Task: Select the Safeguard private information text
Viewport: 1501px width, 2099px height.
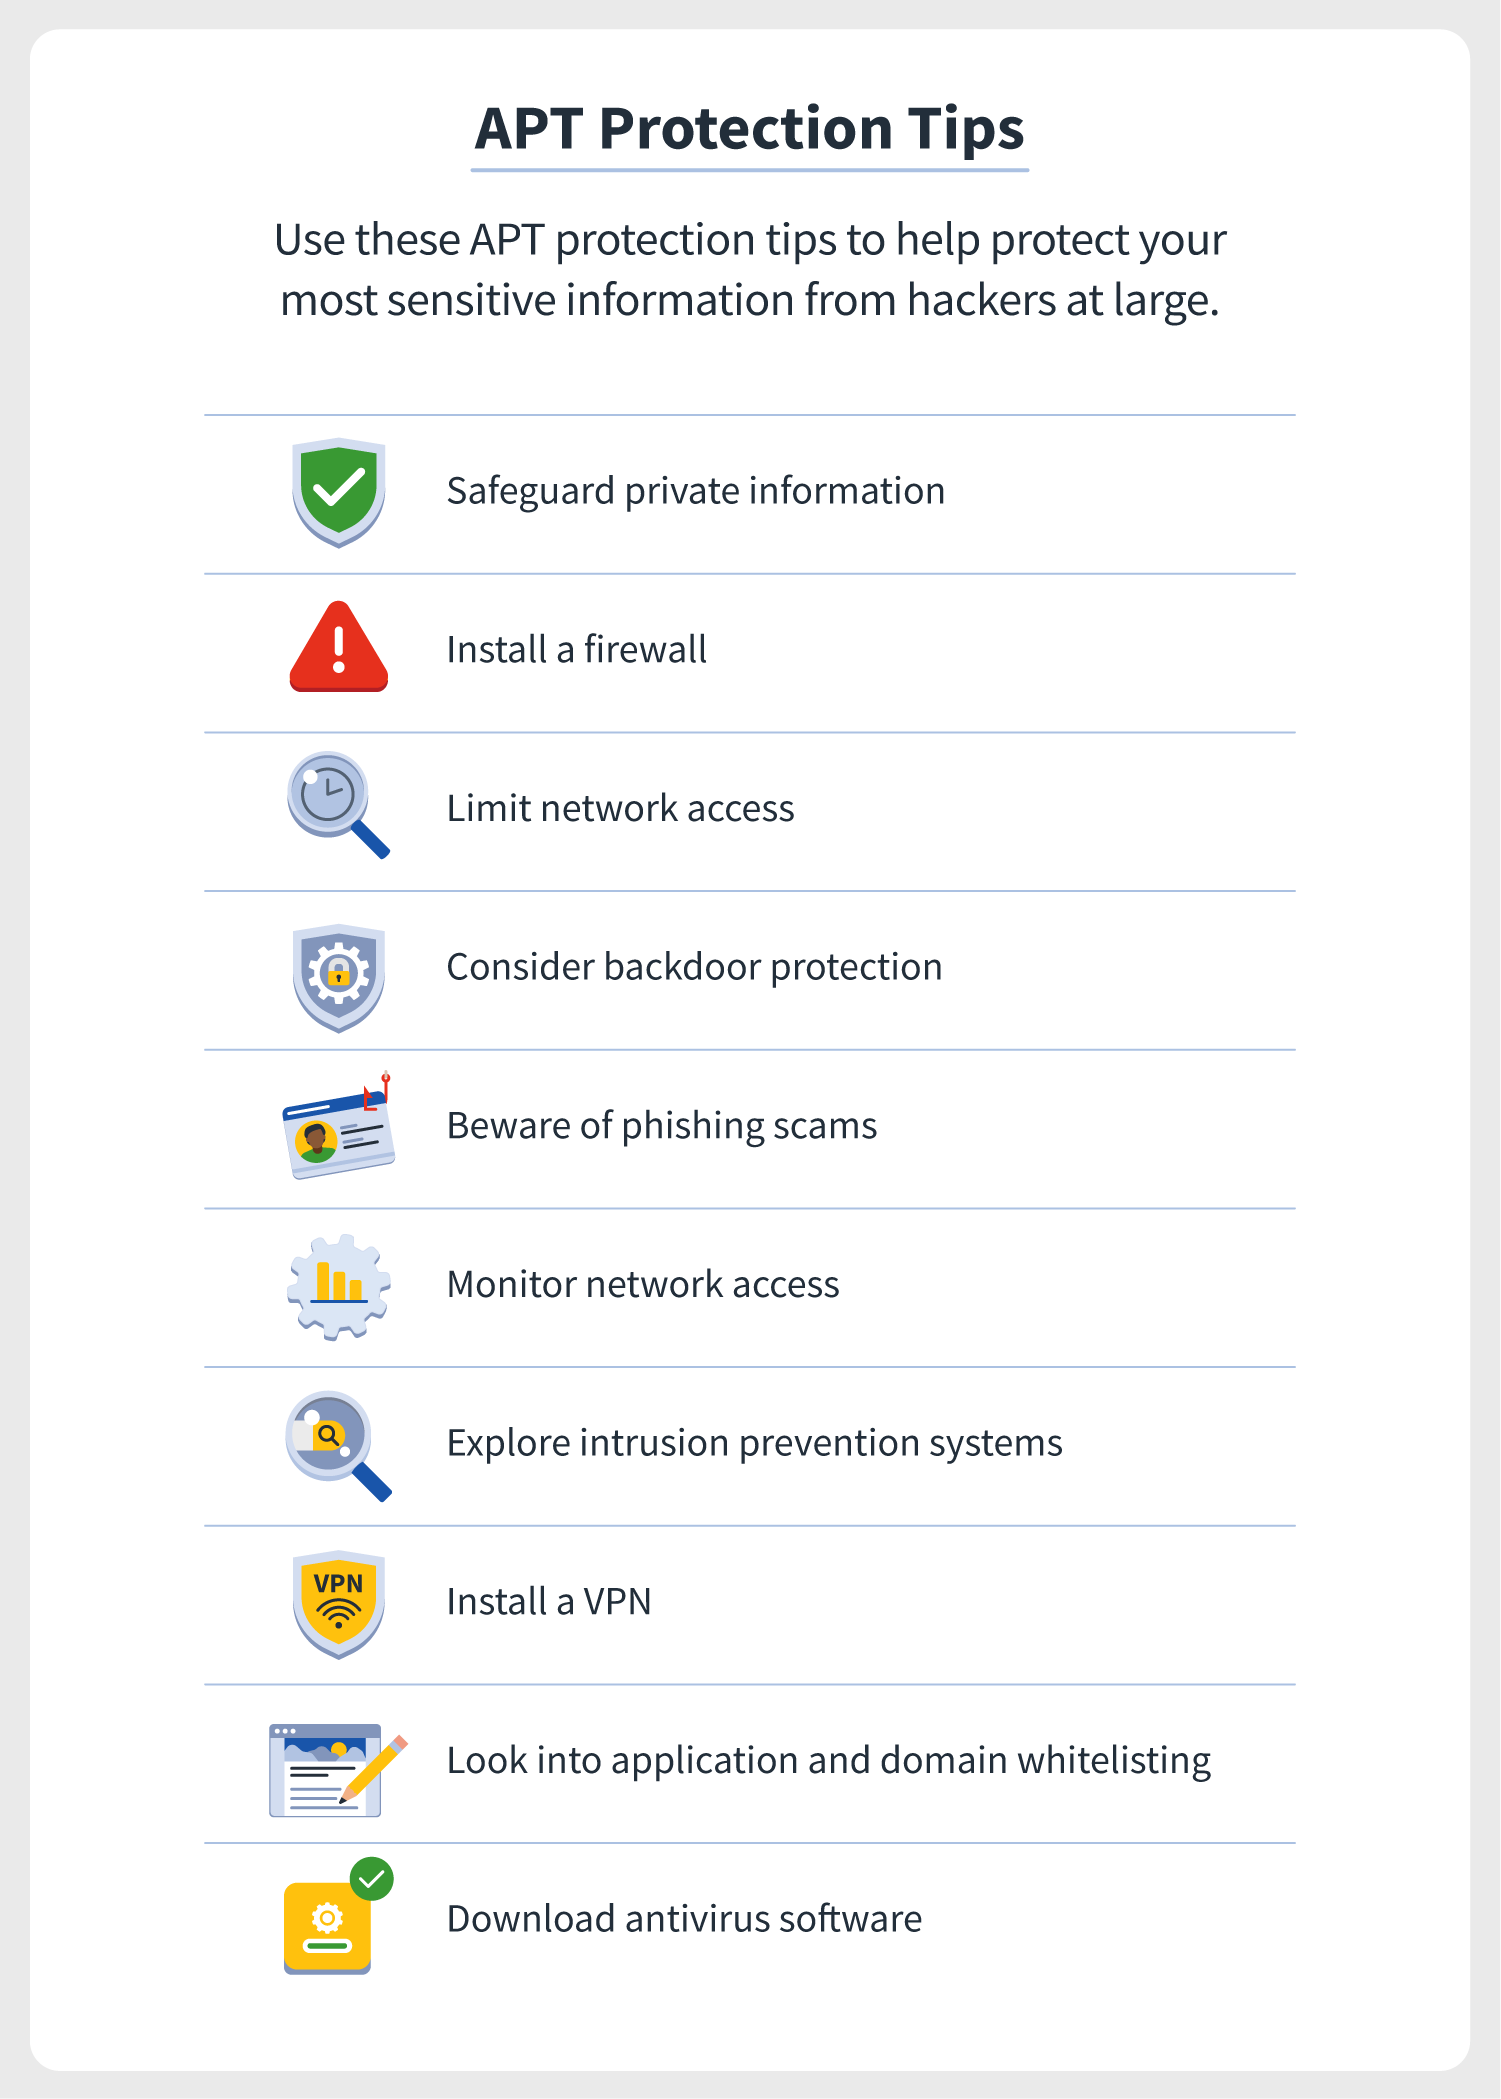Action: click(696, 491)
